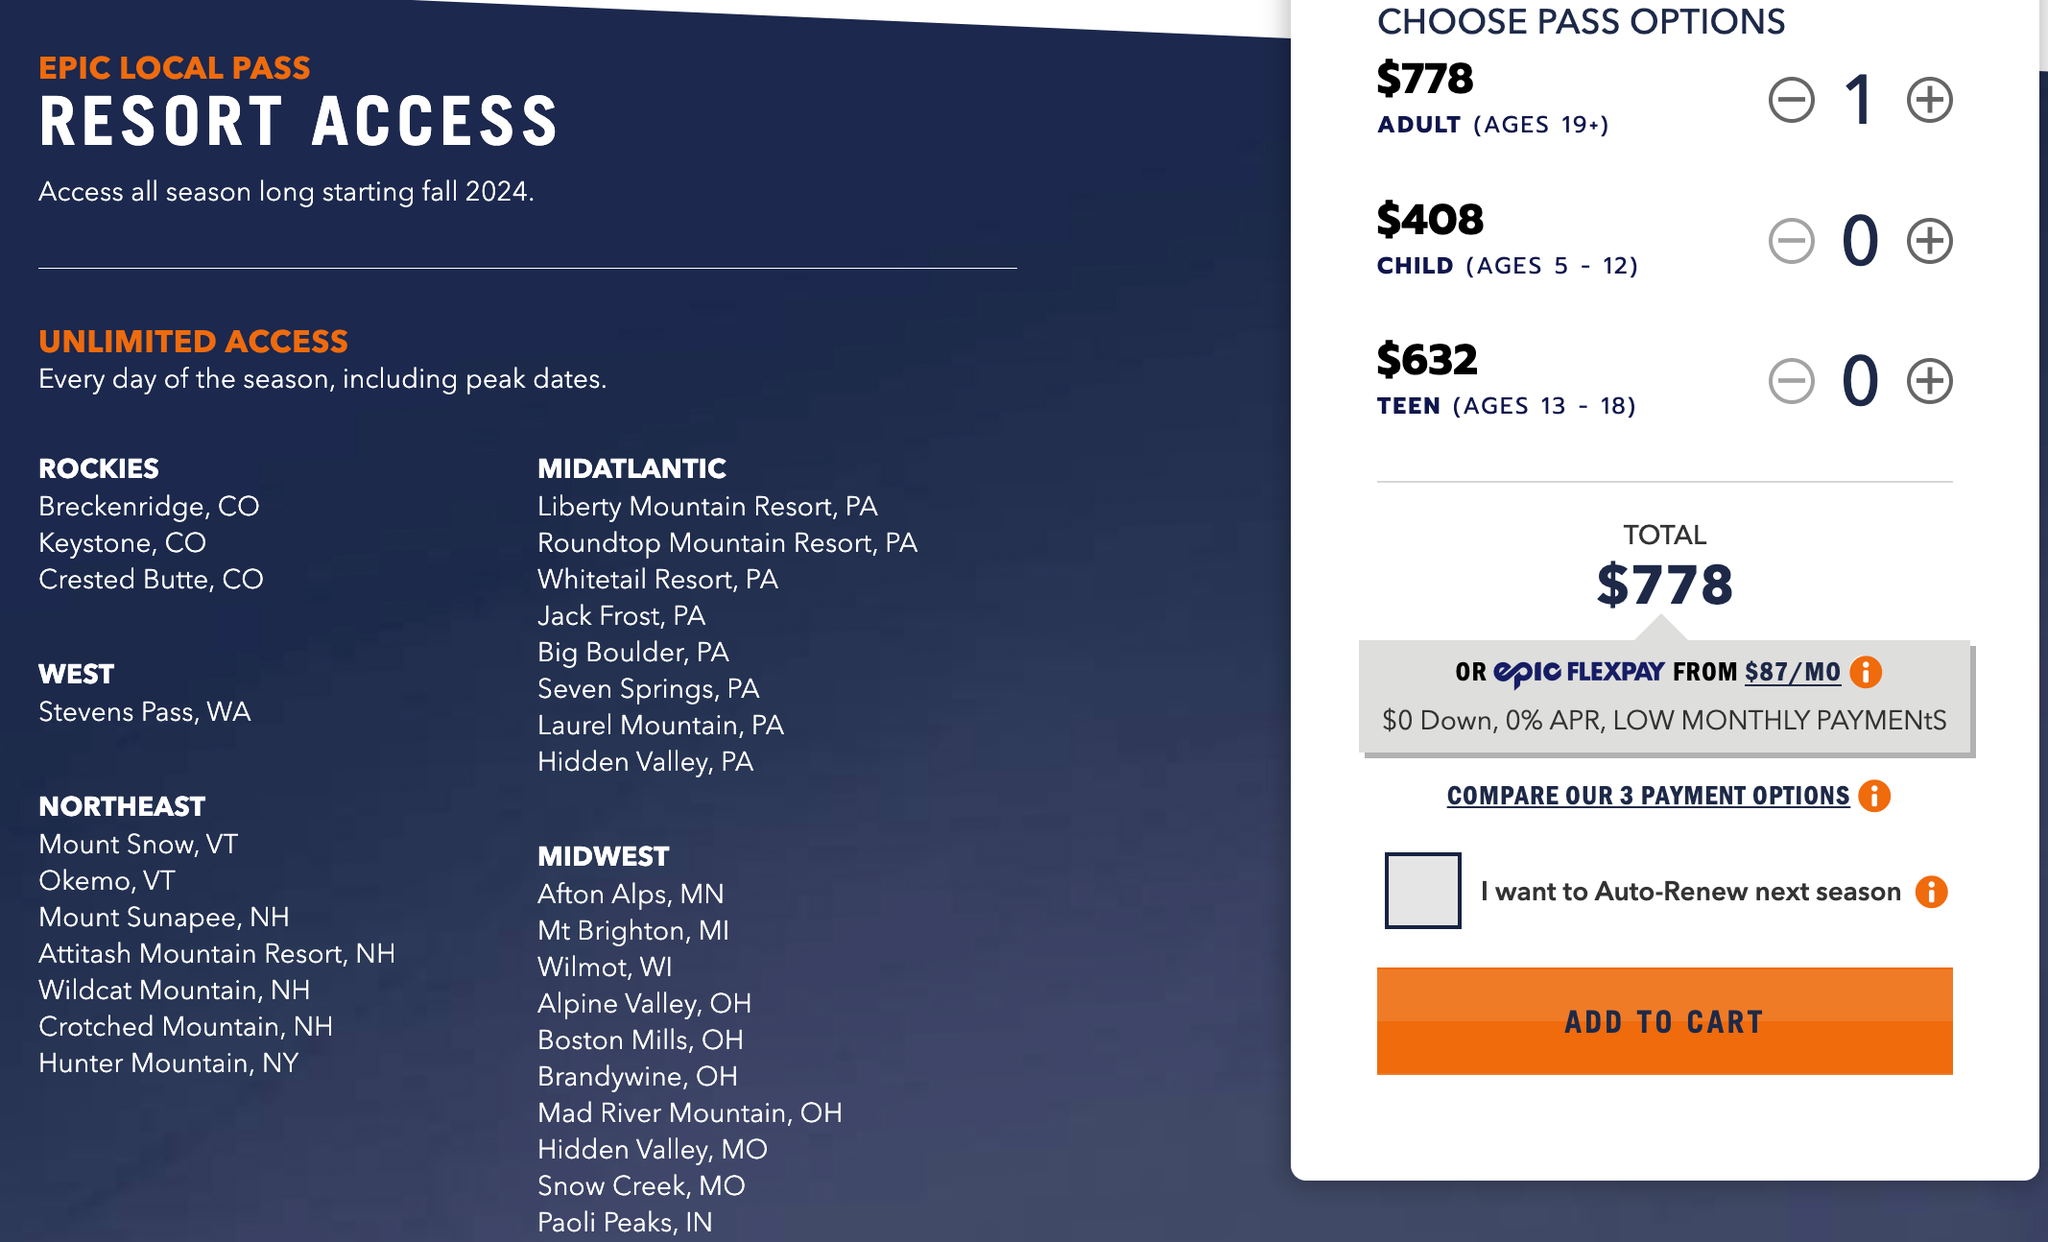Decrease Teen pass quantity with minus icon

[x=1791, y=381]
